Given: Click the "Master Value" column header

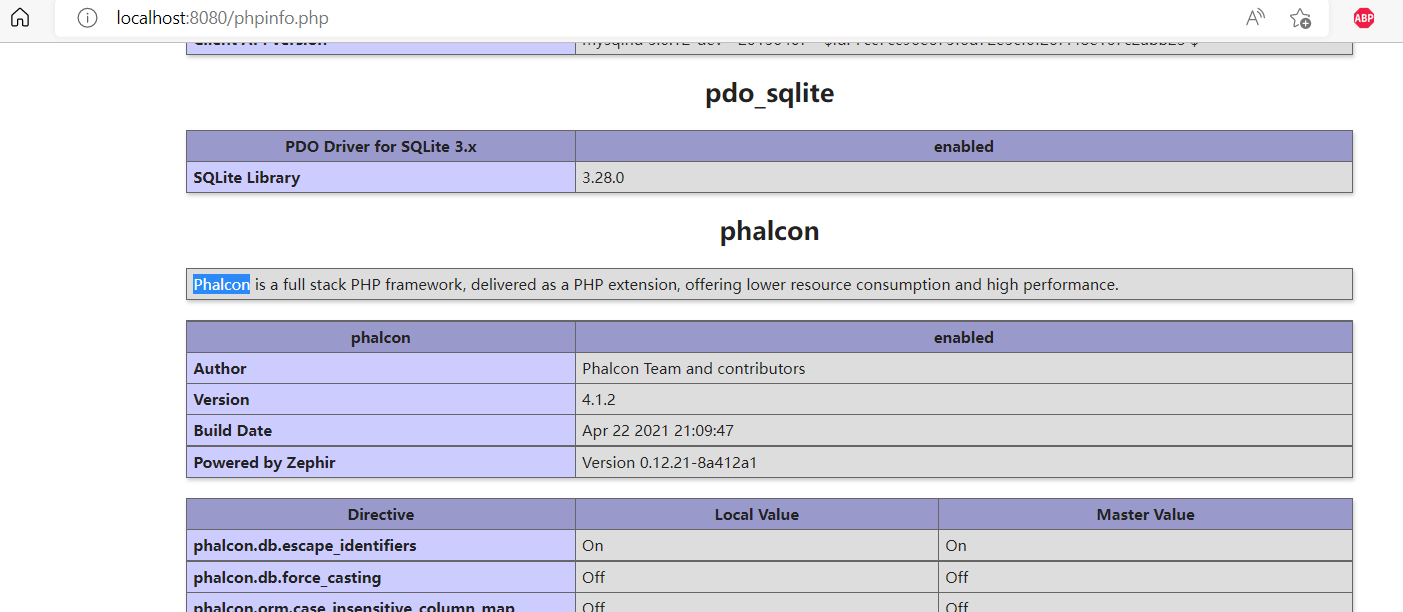Looking at the screenshot, I should pos(1145,515).
